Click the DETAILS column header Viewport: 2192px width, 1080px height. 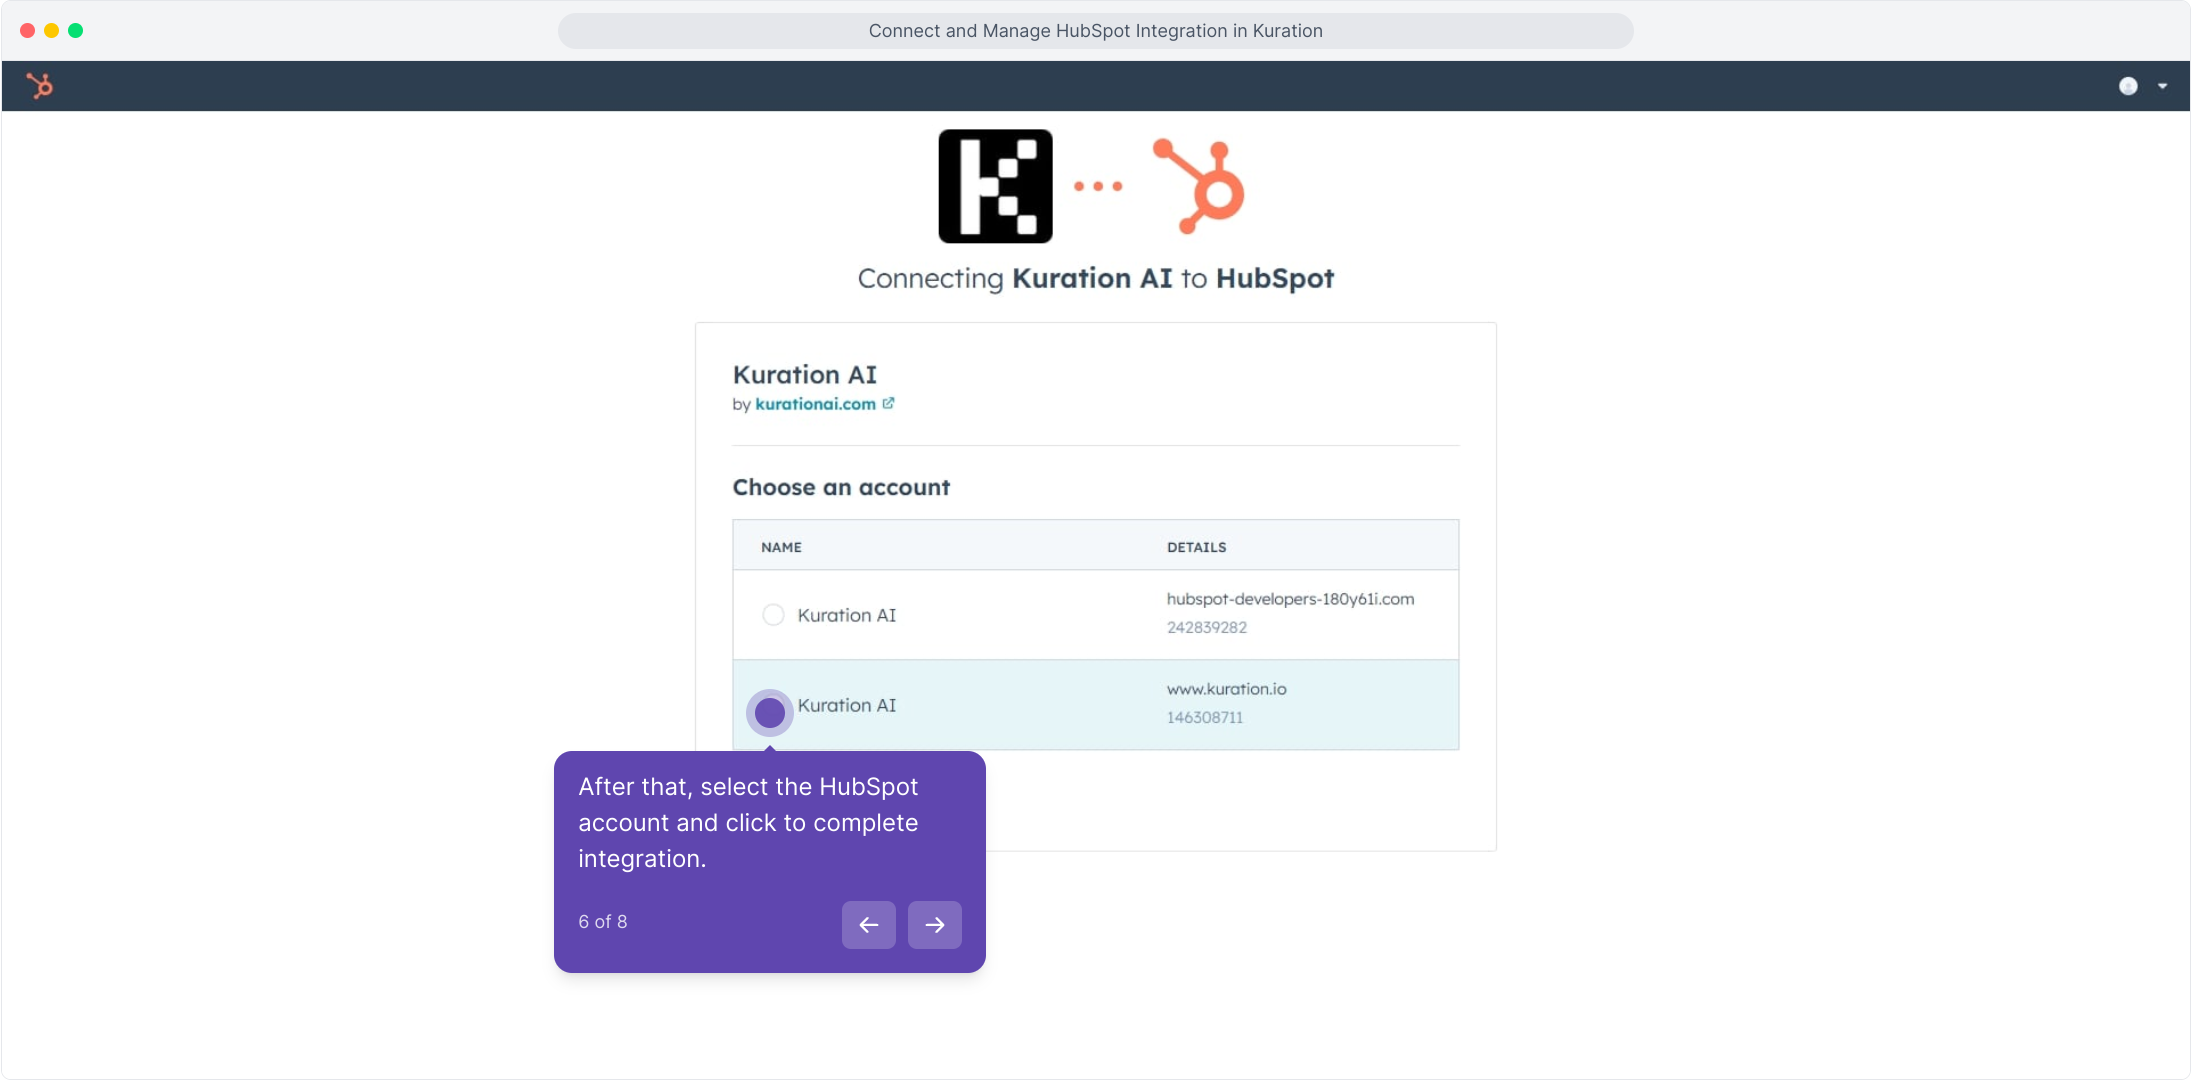(x=1196, y=547)
